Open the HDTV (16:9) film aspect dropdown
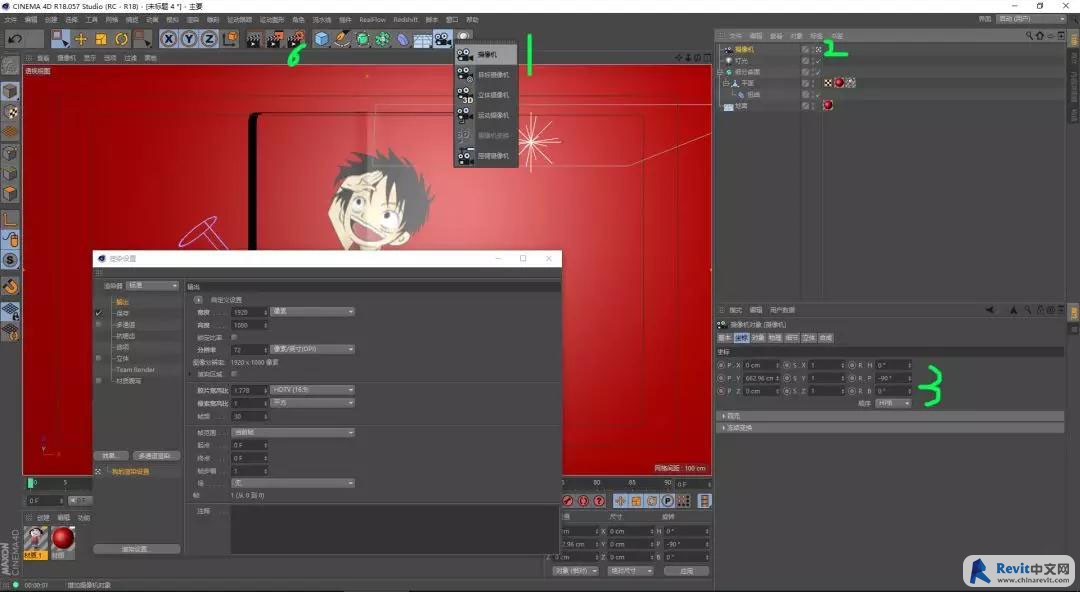 tap(312, 390)
